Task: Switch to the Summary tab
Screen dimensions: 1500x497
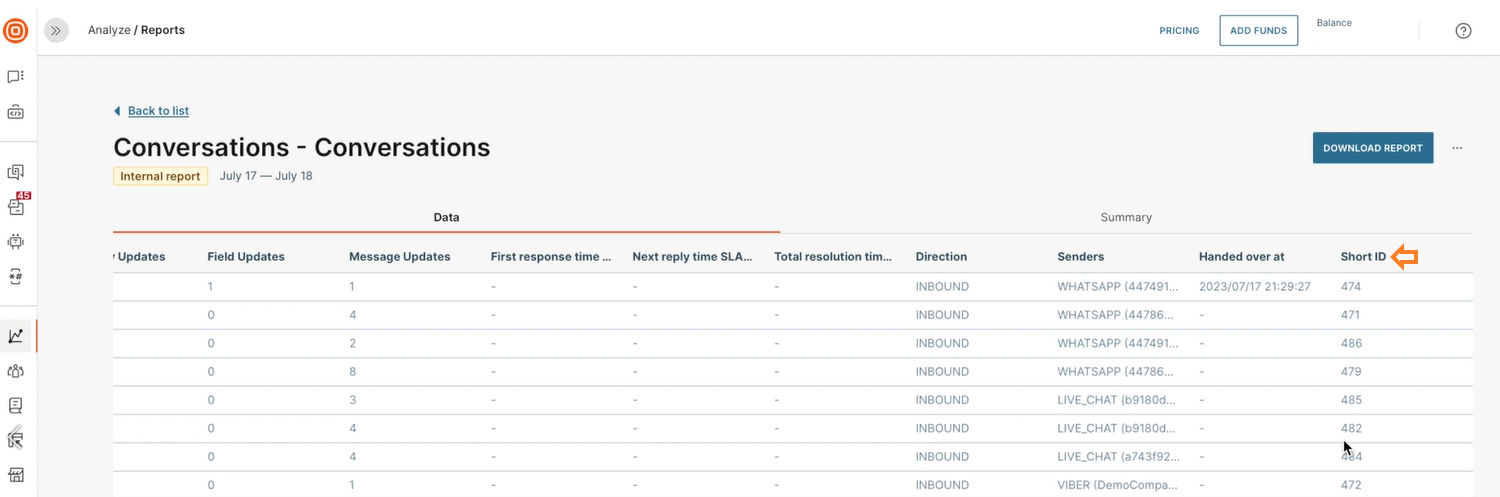Action: tap(1126, 217)
